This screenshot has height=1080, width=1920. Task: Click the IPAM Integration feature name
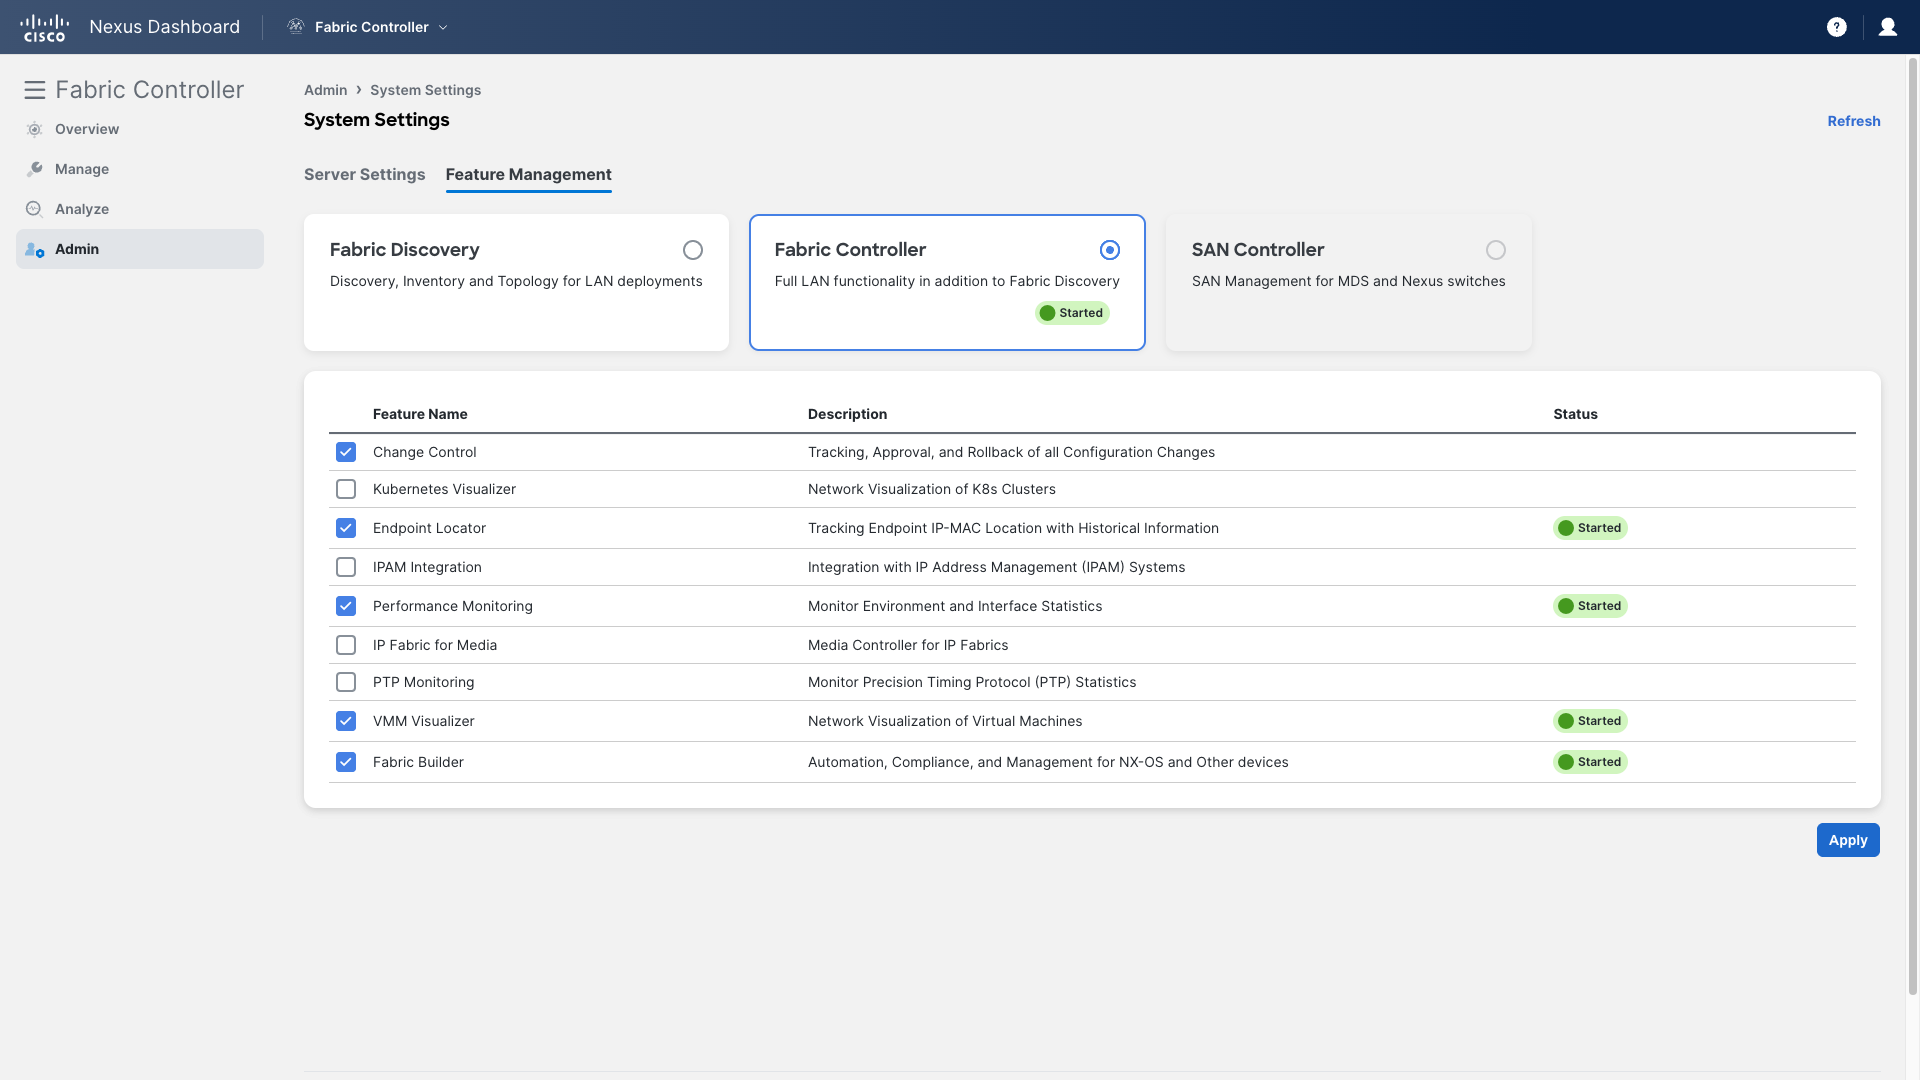[427, 567]
